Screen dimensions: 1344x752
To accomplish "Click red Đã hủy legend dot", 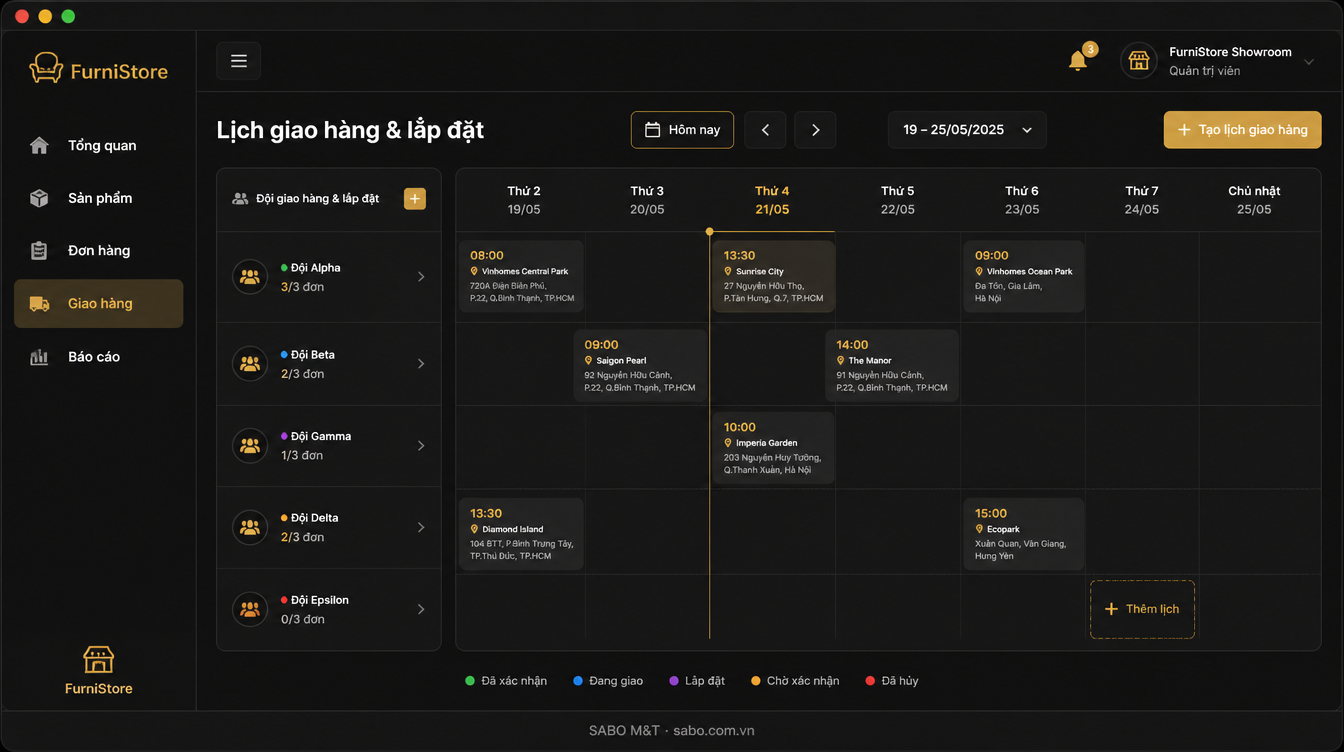I will pos(870,681).
